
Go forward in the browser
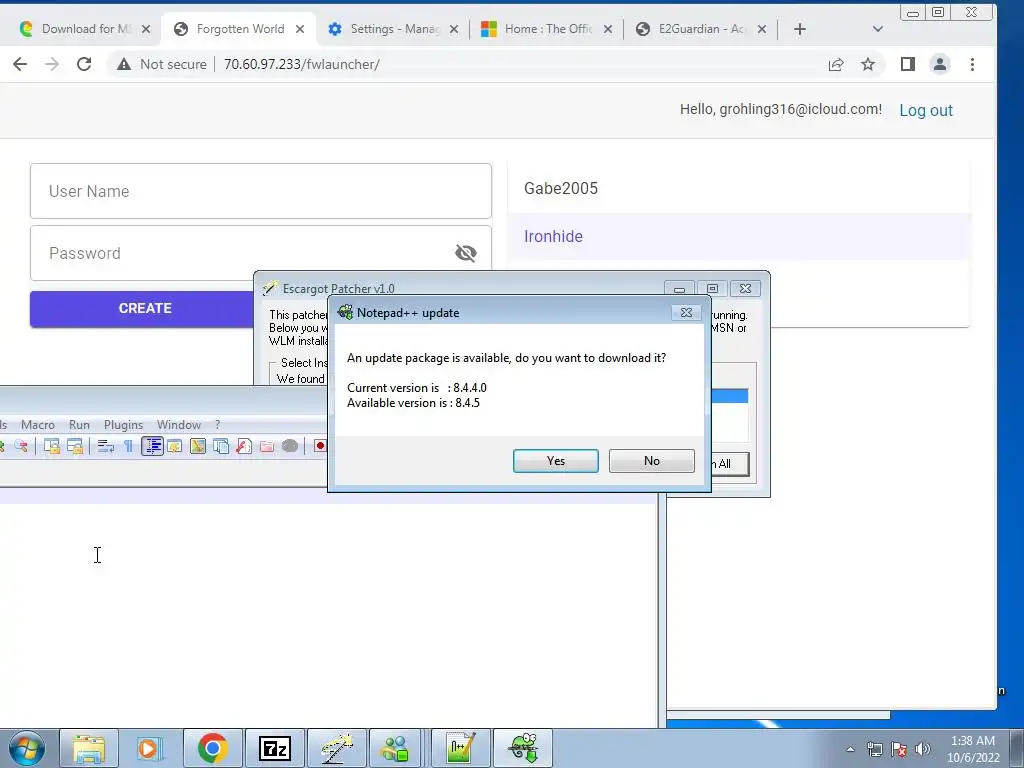click(52, 64)
